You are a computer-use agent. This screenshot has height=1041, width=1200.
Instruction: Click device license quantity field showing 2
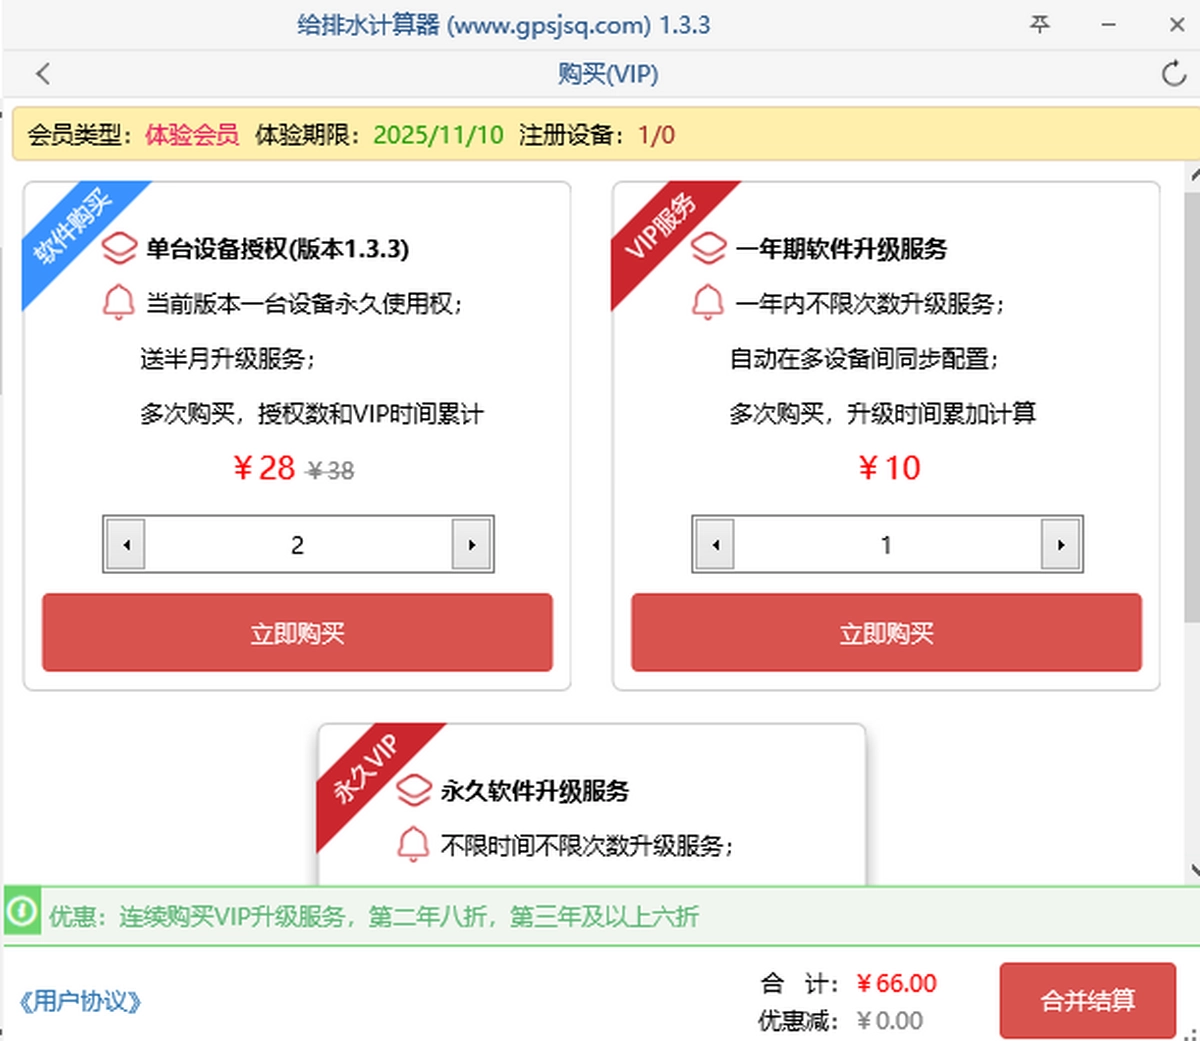(297, 545)
